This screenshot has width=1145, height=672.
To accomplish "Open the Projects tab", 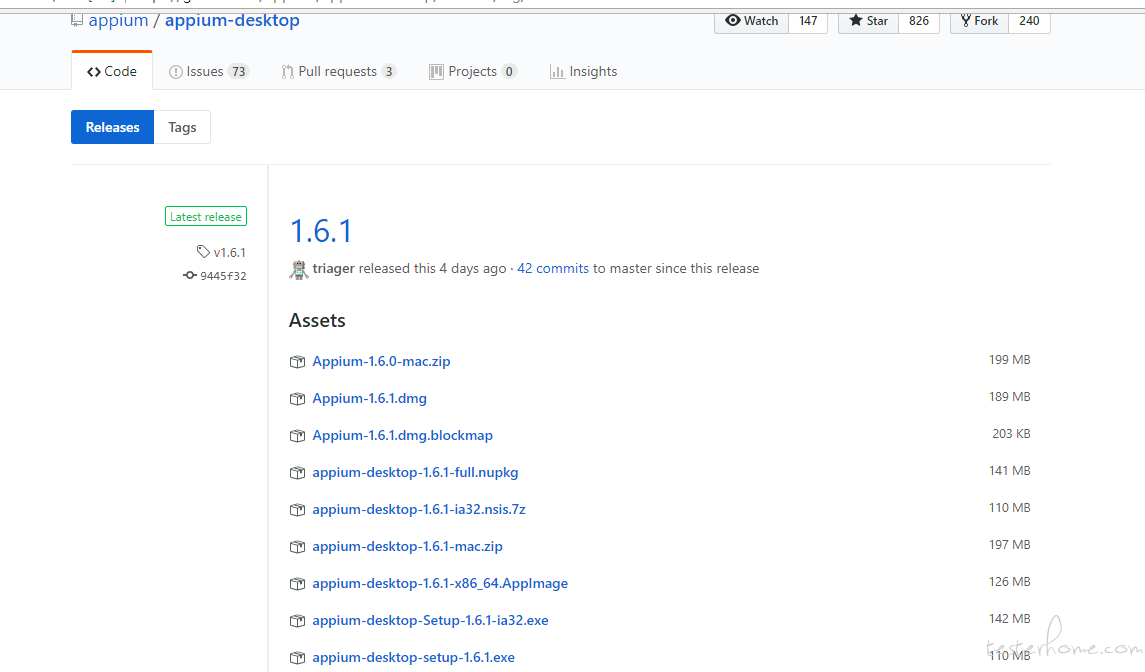I will 473,72.
